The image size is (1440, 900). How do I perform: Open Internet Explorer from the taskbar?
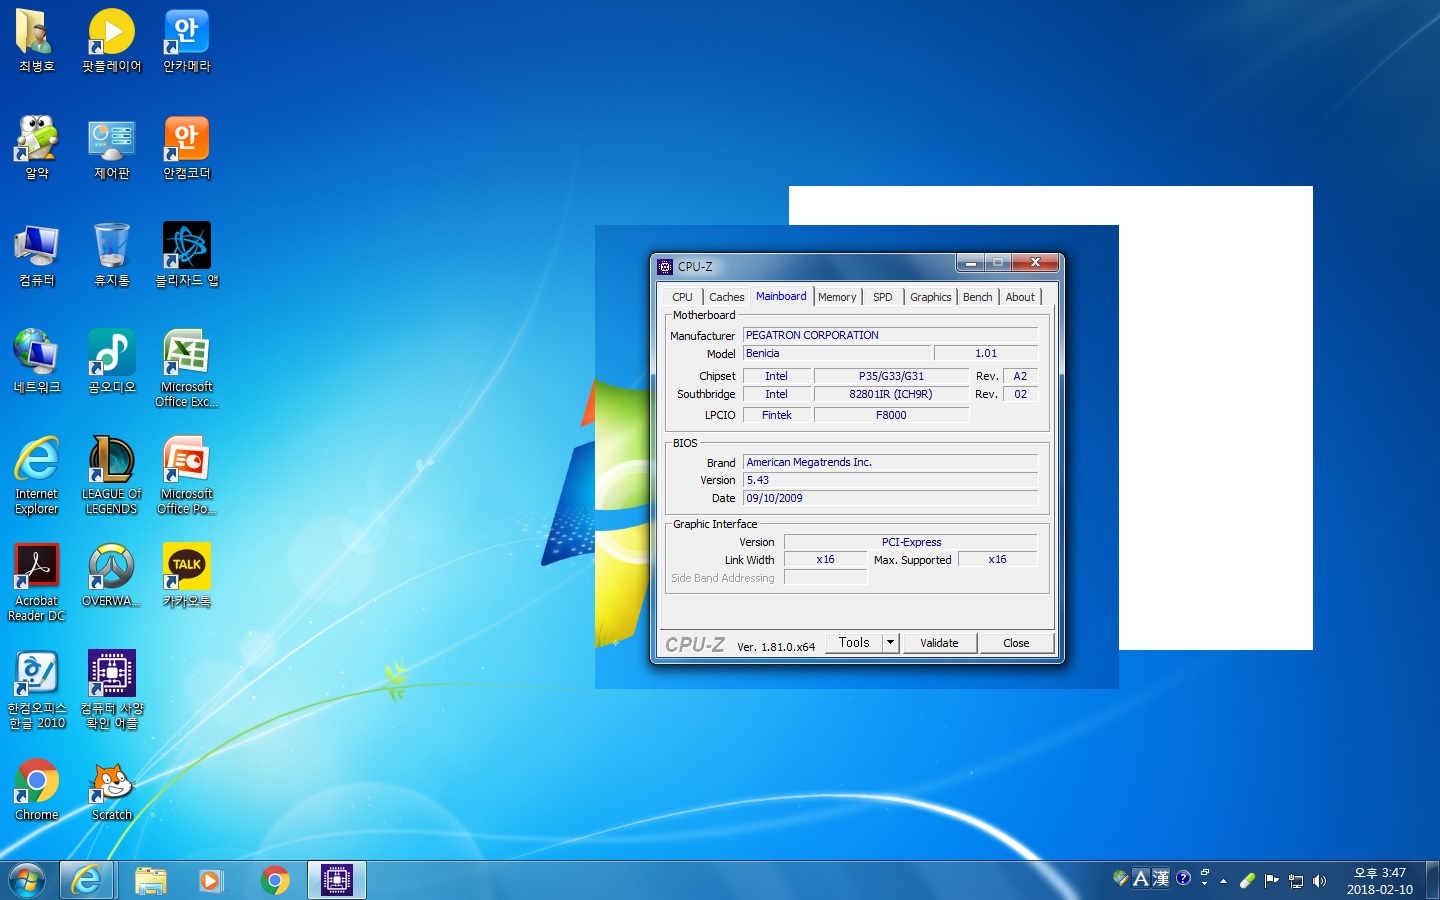point(86,880)
